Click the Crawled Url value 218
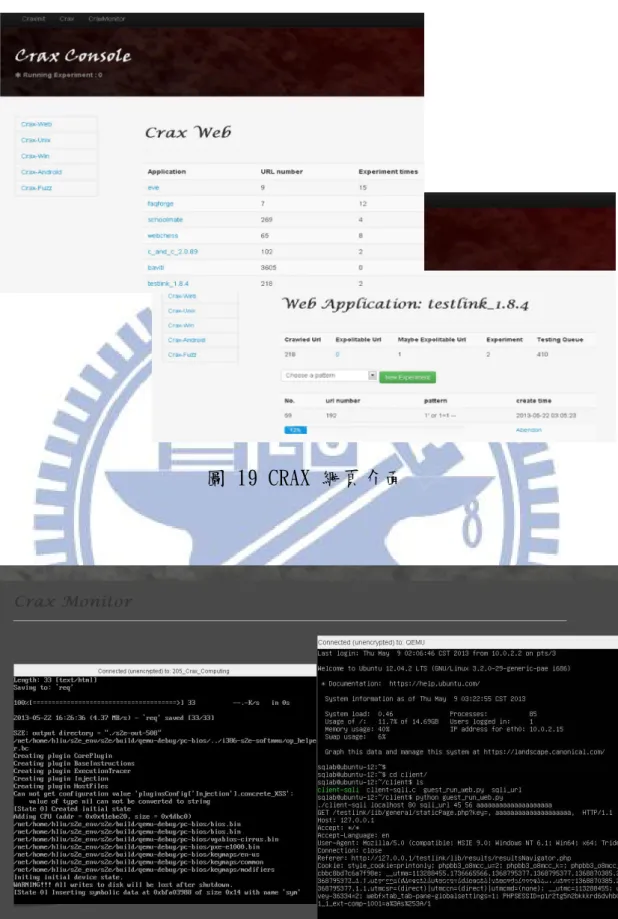The image size is (618, 919). (290, 354)
